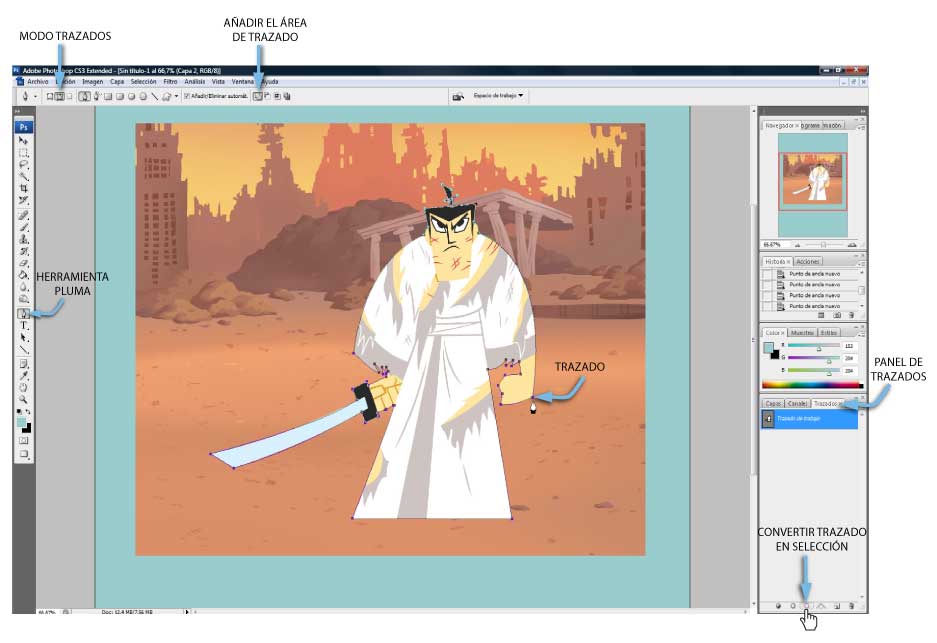The width and height of the screenshot is (937, 643).
Task: Enable Subtract from path area option
Action: (x=267, y=96)
